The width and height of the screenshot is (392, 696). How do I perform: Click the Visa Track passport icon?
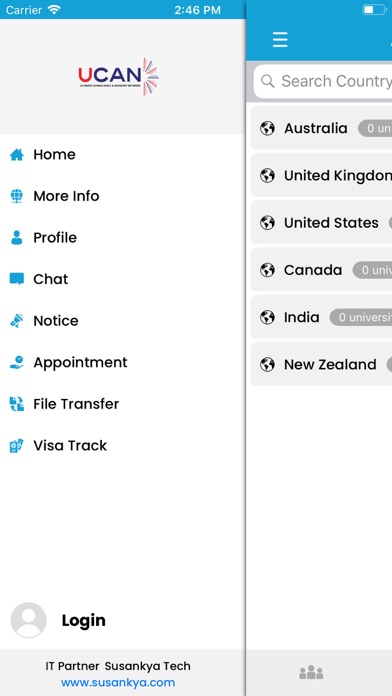17,446
